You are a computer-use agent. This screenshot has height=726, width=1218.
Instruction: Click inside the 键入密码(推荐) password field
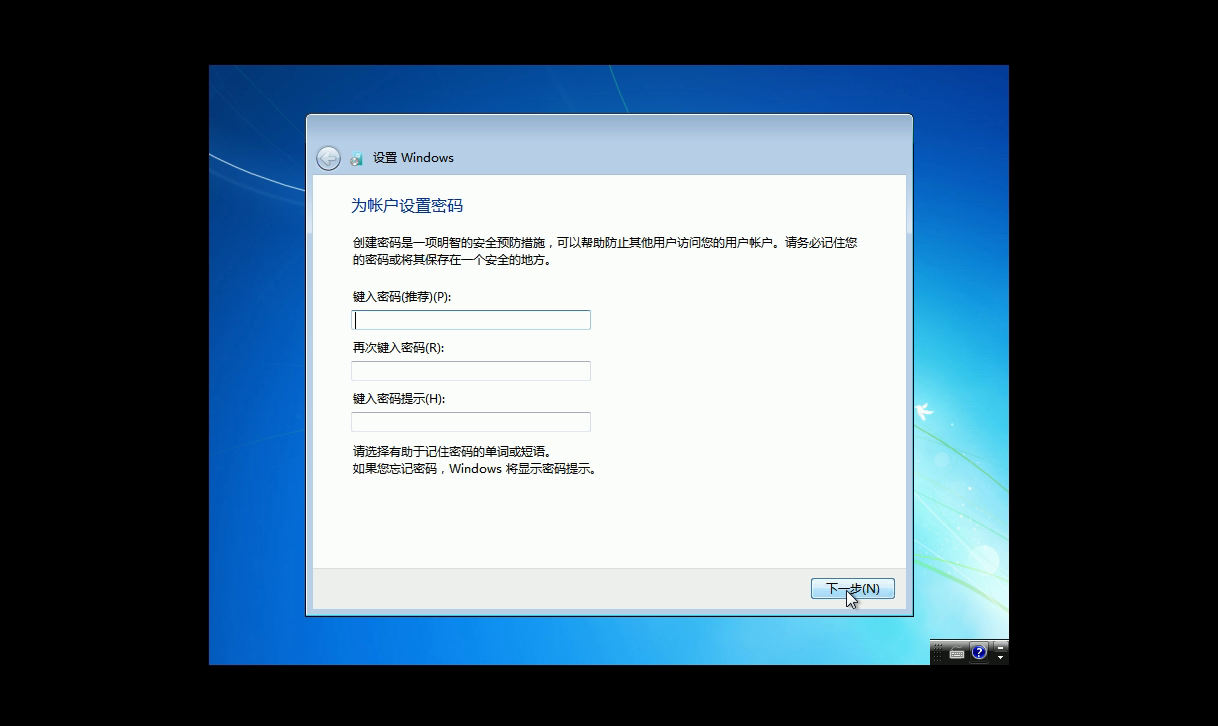click(x=470, y=319)
